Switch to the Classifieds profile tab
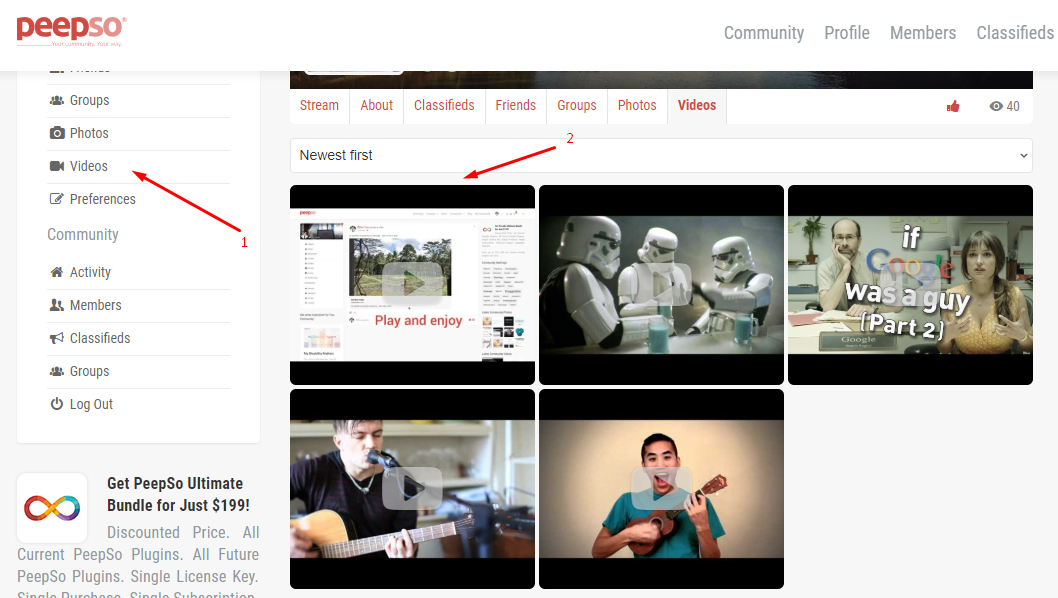 (x=444, y=106)
